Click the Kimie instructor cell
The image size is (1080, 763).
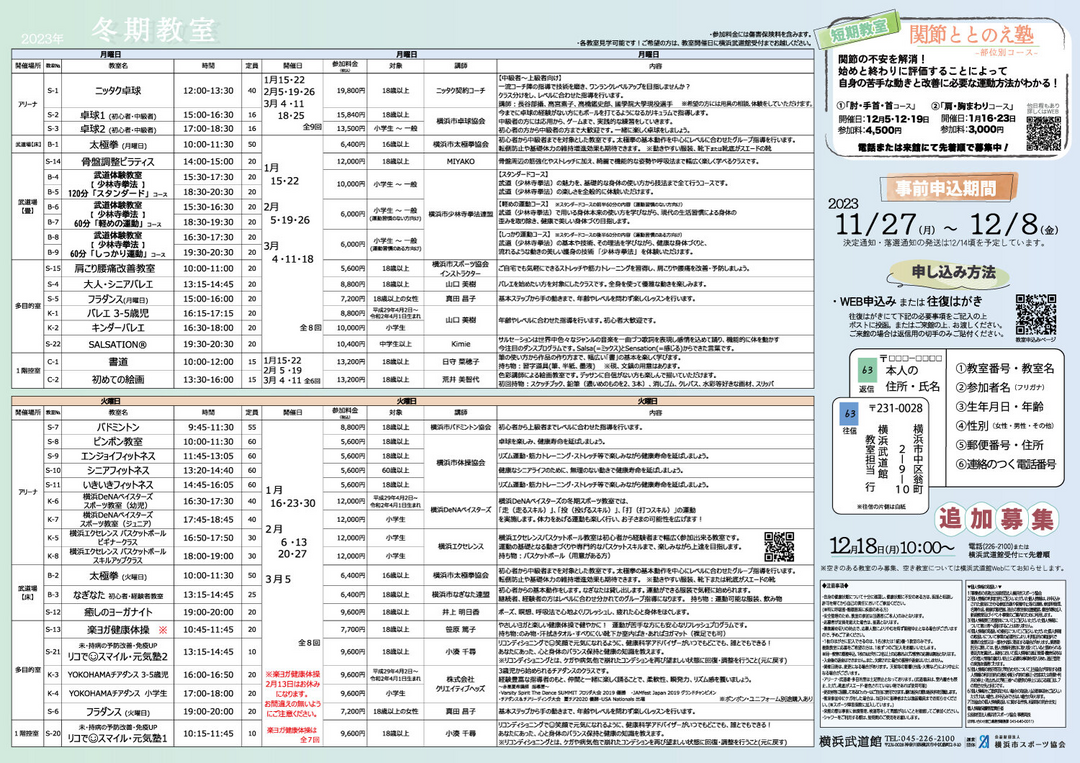pyautogui.click(x=460, y=344)
